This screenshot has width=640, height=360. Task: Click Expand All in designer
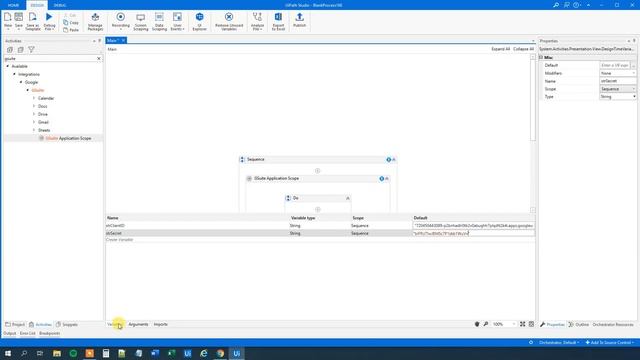[x=500, y=49]
